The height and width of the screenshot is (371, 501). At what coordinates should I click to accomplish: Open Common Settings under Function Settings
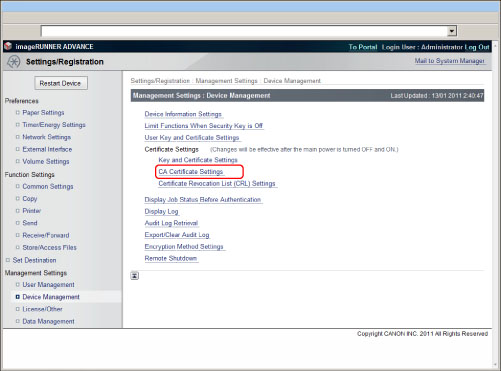48,187
